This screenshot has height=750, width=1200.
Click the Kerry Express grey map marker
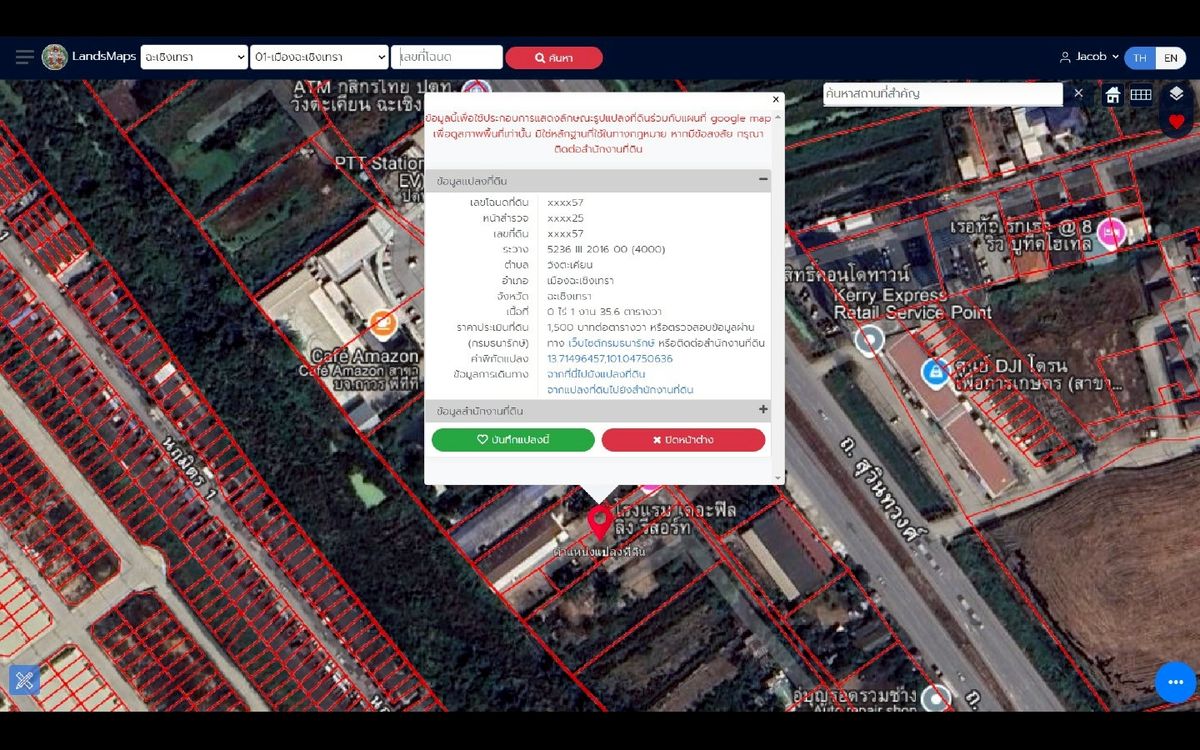tap(870, 339)
